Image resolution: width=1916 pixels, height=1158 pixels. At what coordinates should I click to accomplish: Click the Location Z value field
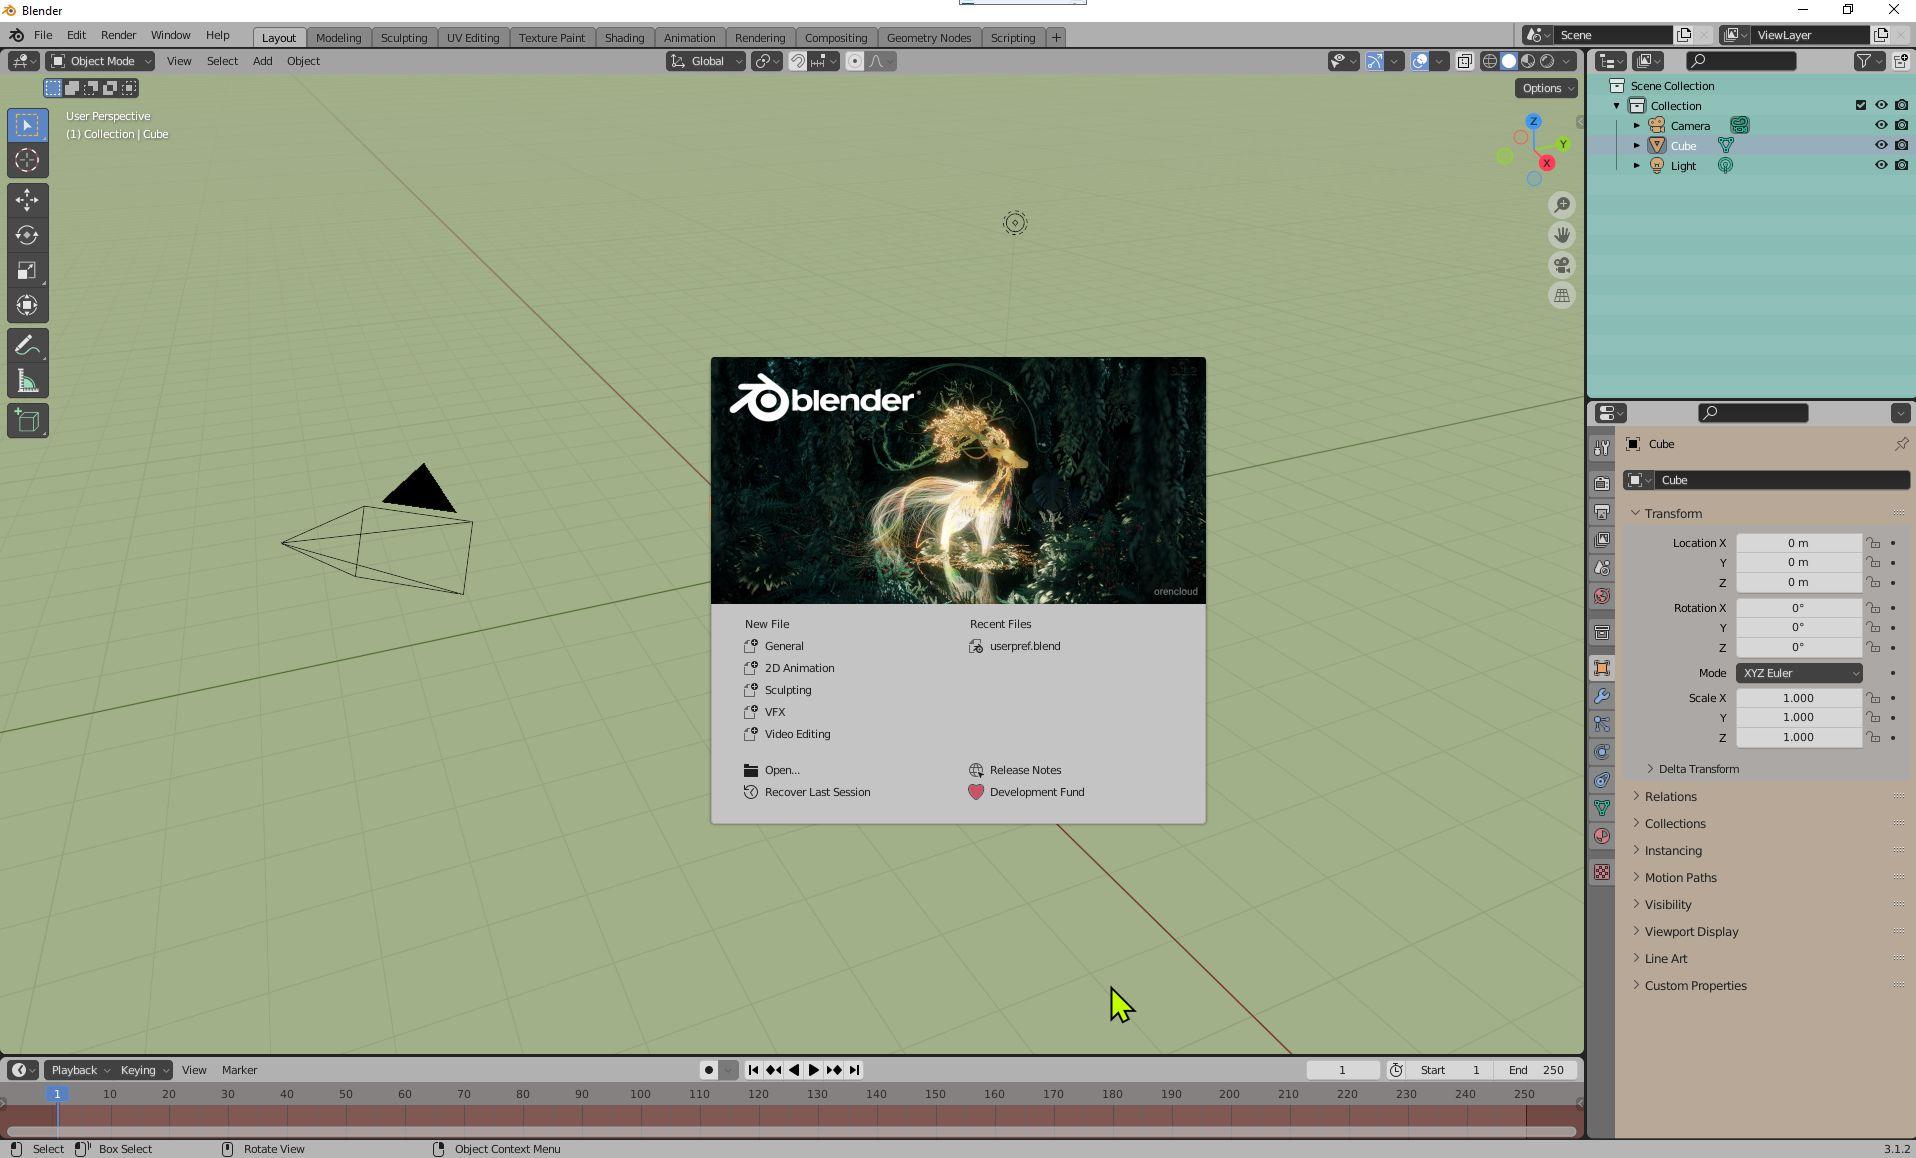(1798, 583)
